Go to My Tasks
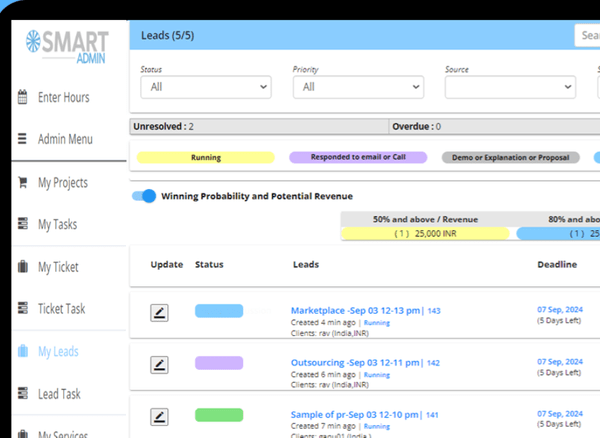Viewport: 600px width, 438px height. coord(57,224)
